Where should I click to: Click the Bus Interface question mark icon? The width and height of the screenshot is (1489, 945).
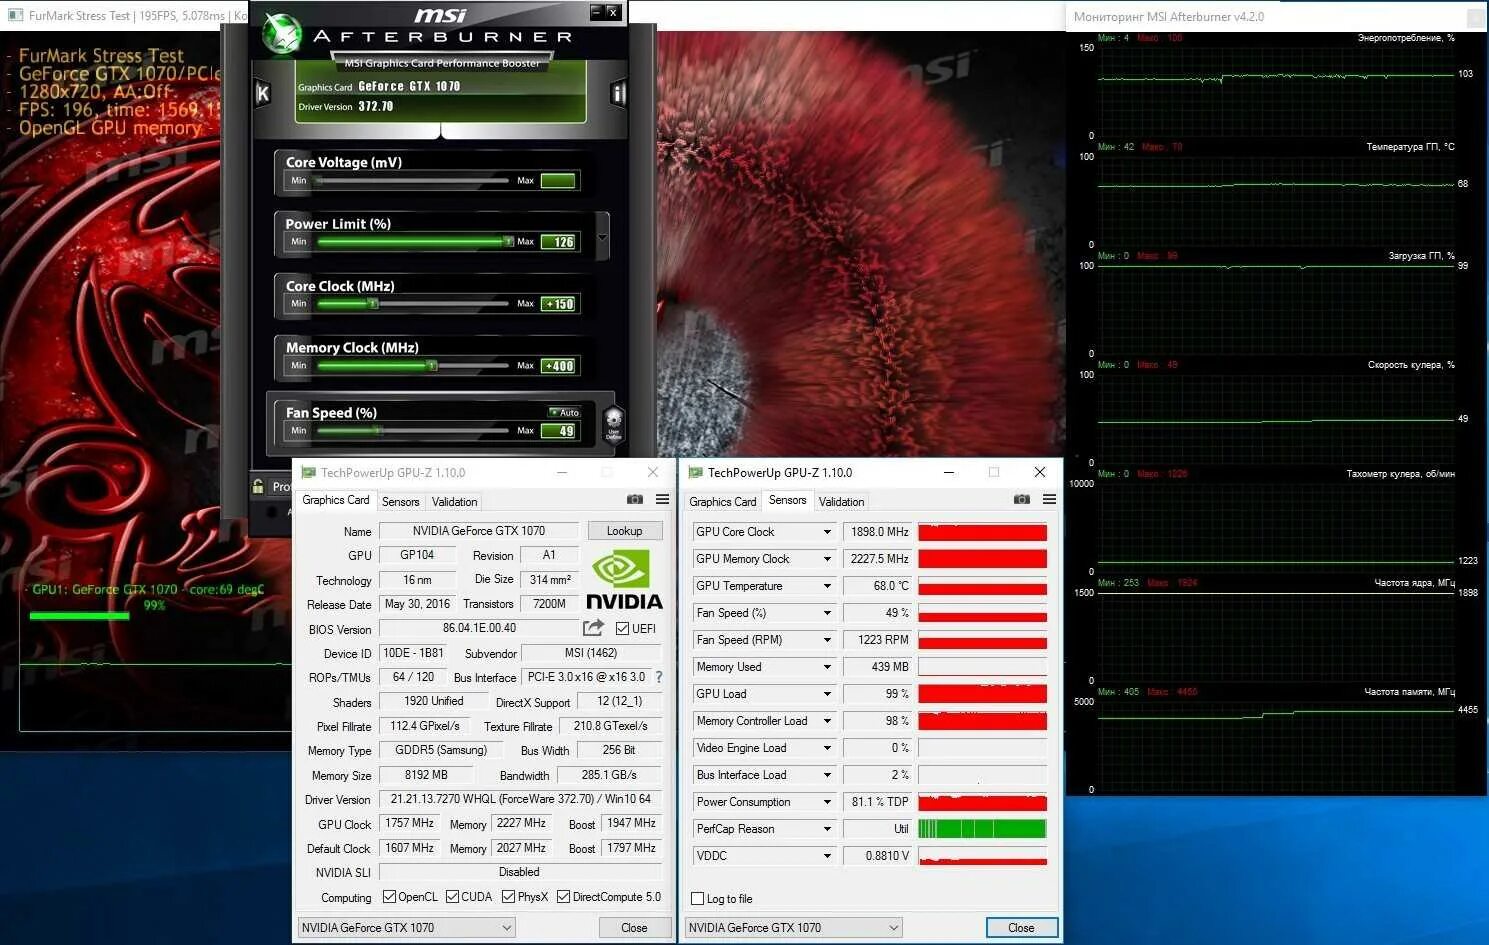pos(659,677)
